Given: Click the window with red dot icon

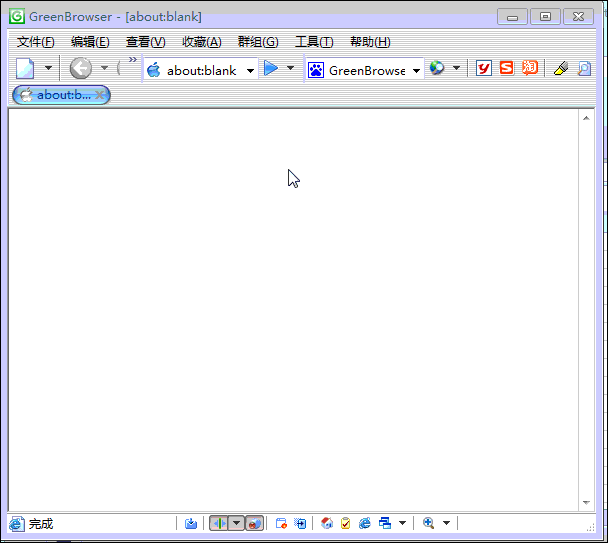Looking at the screenshot, I should click(281, 524).
